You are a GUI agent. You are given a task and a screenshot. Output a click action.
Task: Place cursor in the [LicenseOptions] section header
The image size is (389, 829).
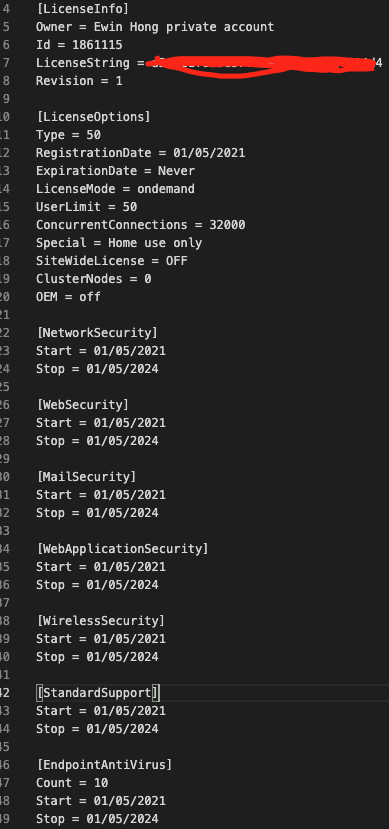click(x=94, y=117)
